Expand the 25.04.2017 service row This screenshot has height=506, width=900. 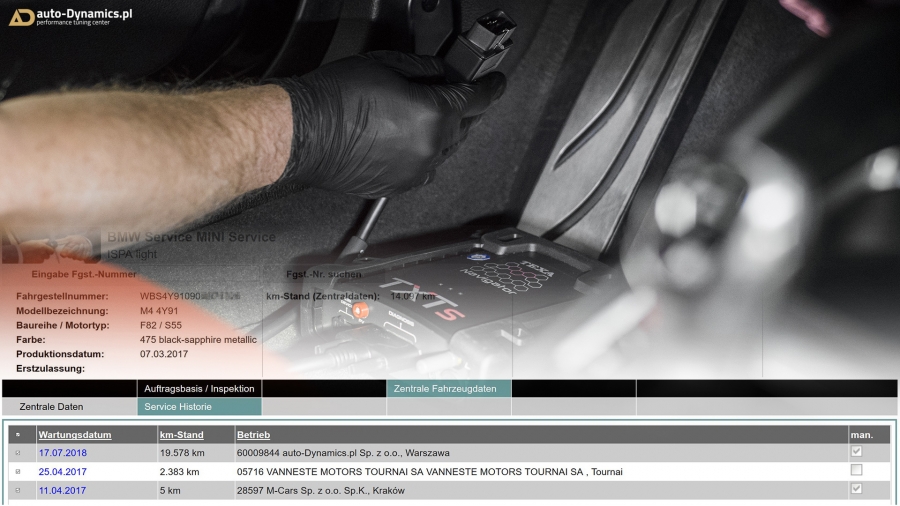click(x=17, y=471)
